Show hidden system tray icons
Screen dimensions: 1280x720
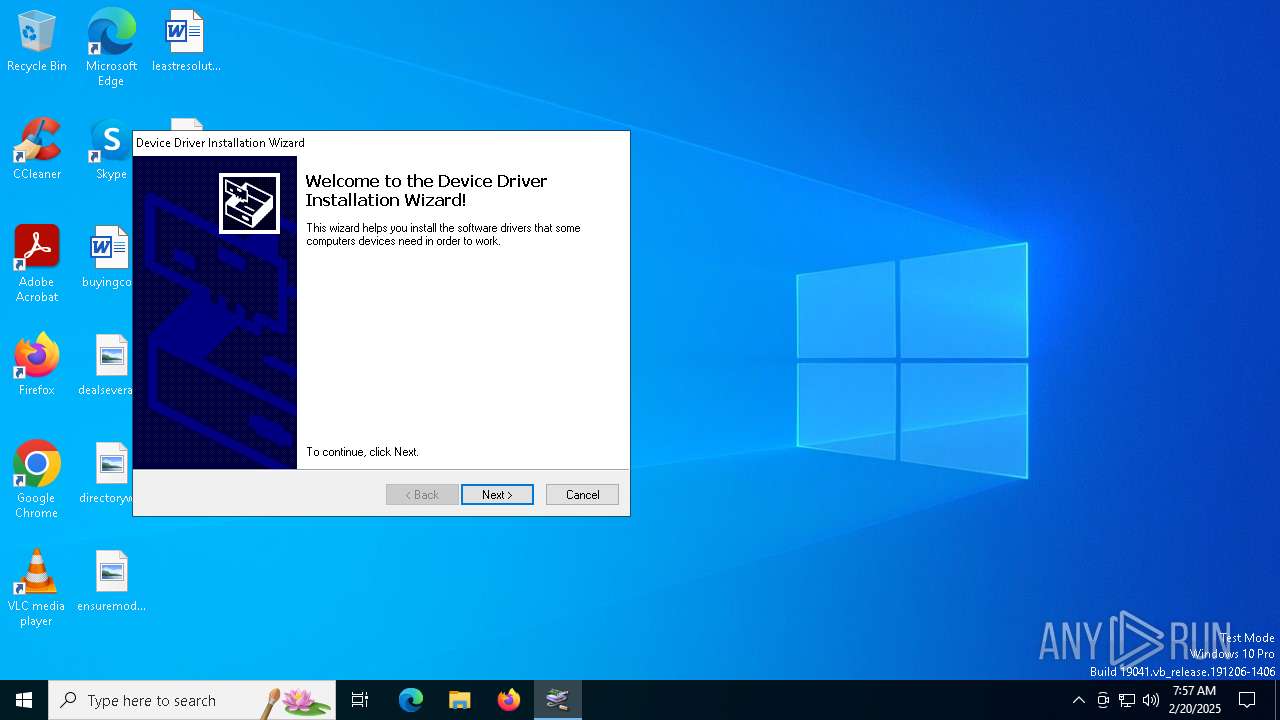coord(1078,700)
